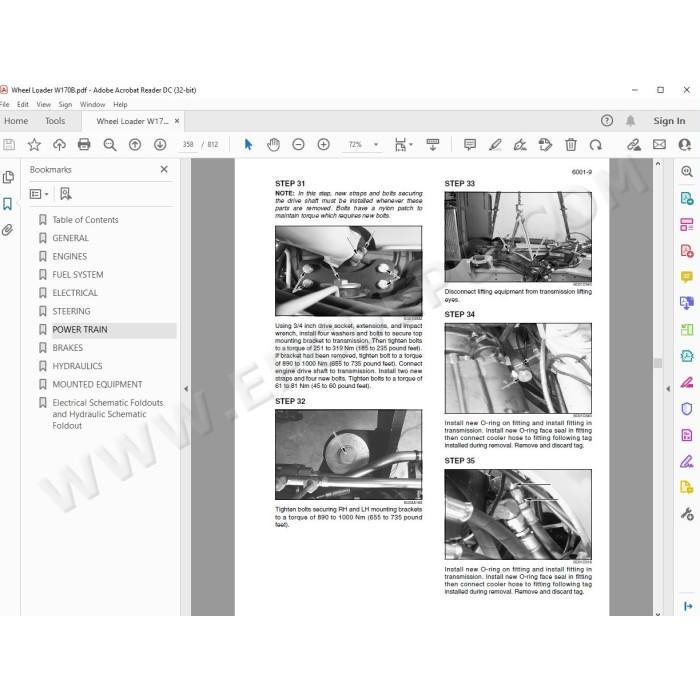Jump to the FUEL SYSTEM bookmark
The image size is (700, 700).
tap(78, 275)
